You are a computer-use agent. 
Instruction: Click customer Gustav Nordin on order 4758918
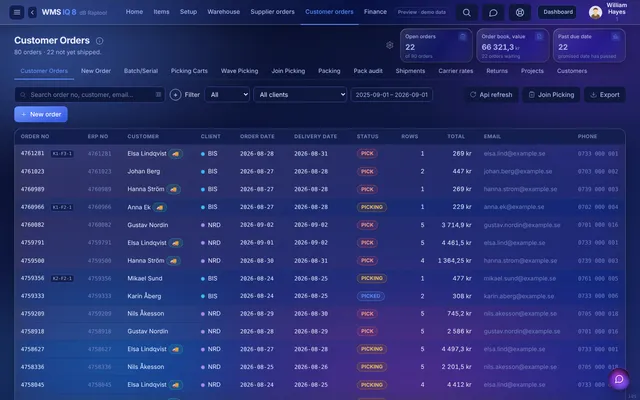pos(148,331)
